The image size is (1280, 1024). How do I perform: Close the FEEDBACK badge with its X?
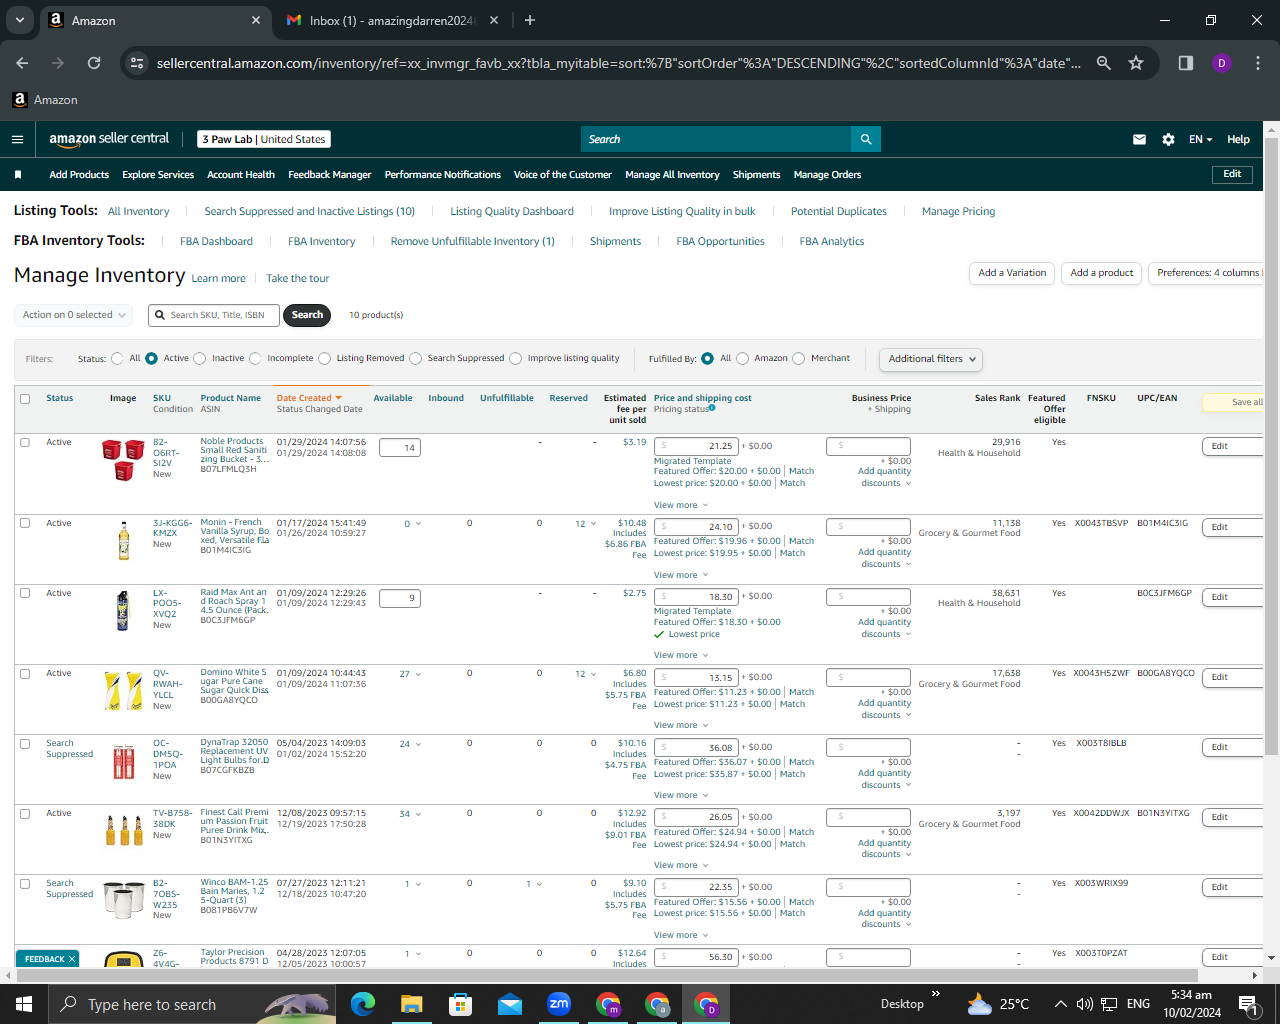coord(72,959)
